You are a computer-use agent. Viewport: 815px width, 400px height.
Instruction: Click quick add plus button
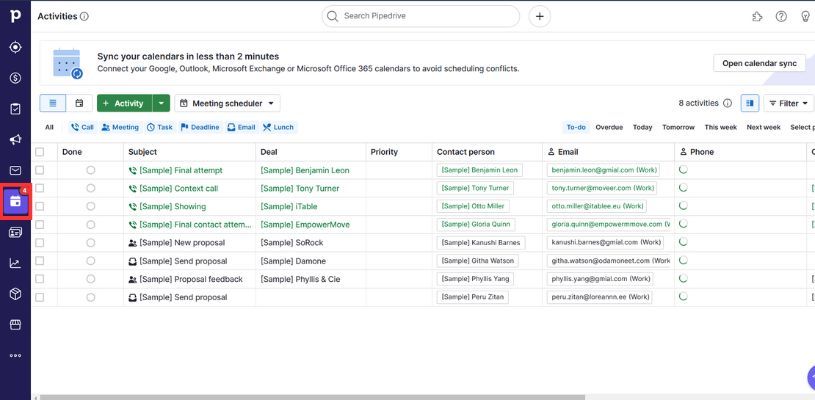pos(540,16)
